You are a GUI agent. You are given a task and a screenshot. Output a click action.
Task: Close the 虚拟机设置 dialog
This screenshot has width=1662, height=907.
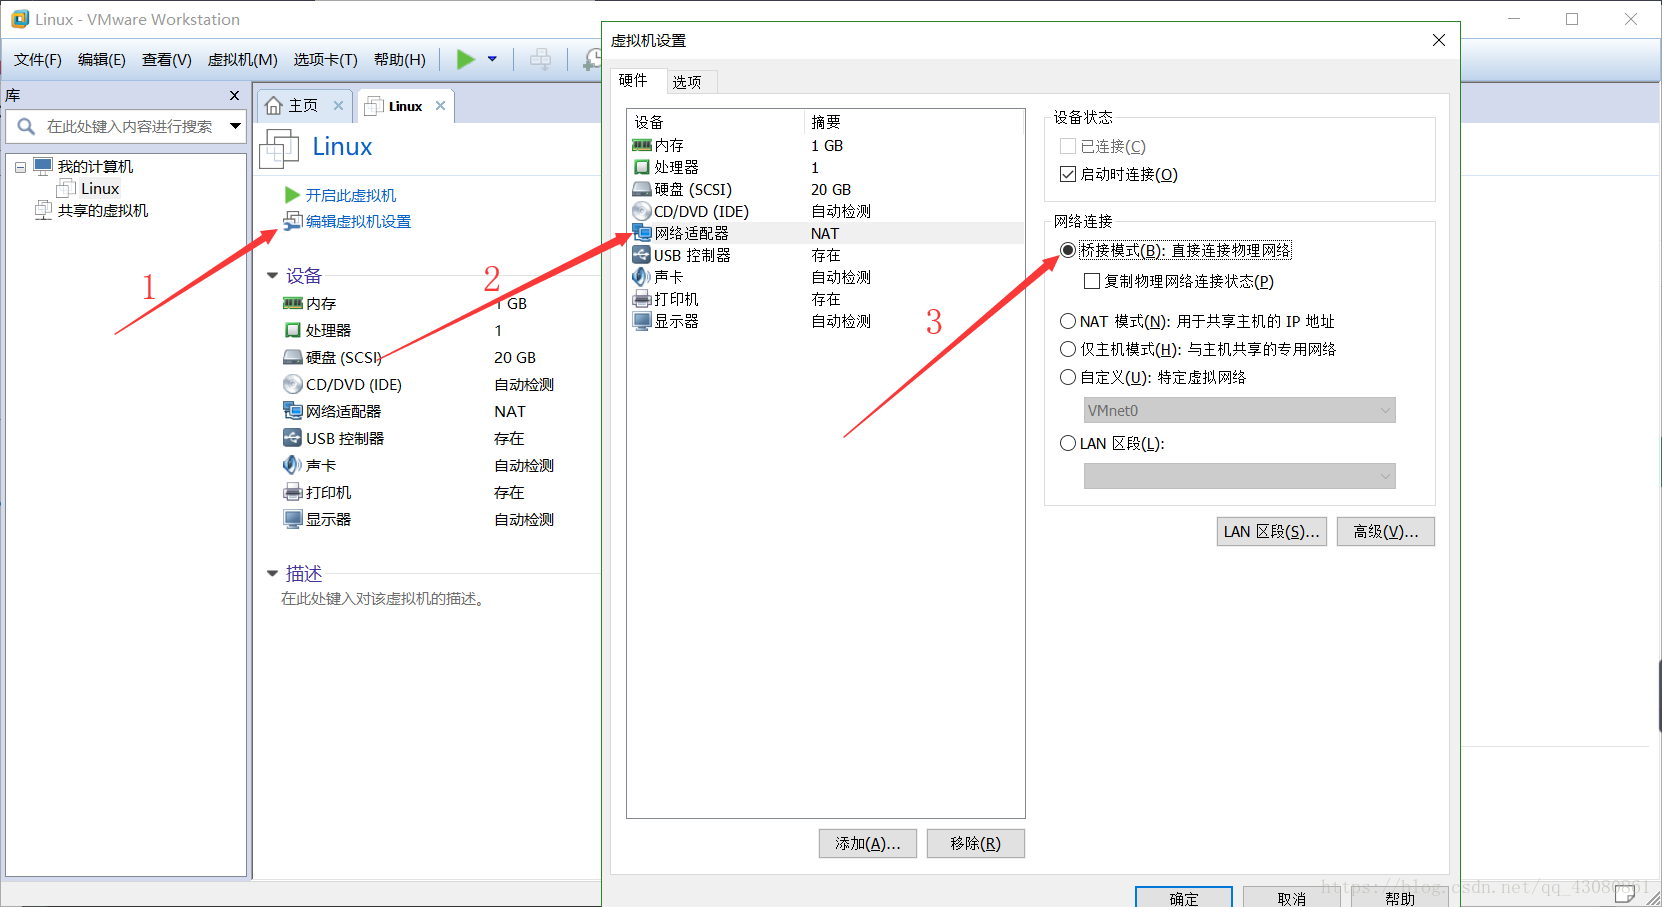pos(1439,40)
